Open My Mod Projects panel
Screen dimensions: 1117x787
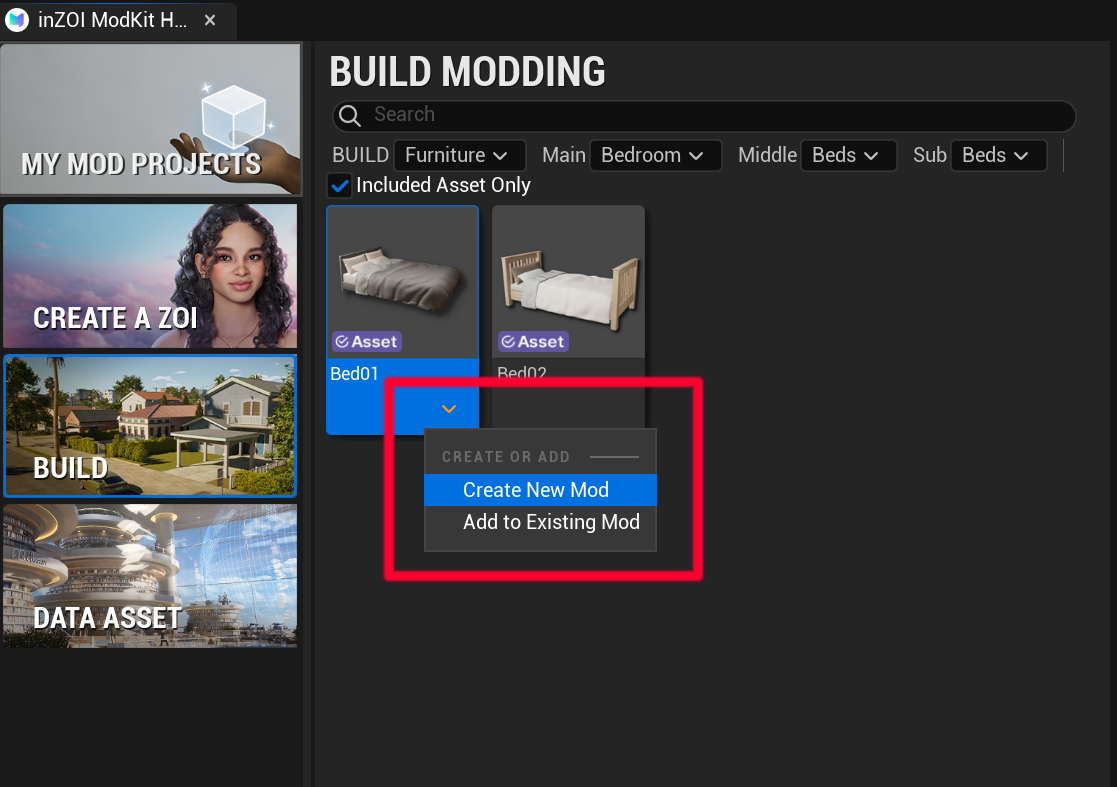[151, 119]
